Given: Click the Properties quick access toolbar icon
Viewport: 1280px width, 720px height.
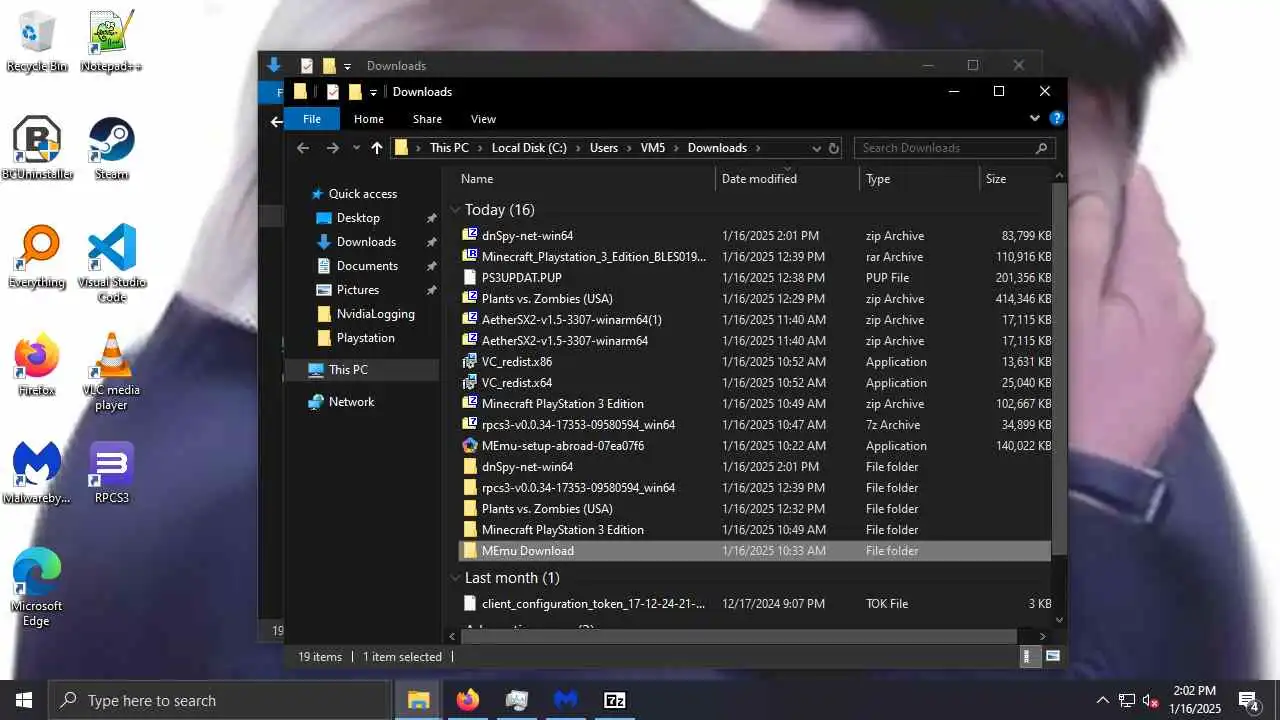Looking at the screenshot, I should coord(332,92).
